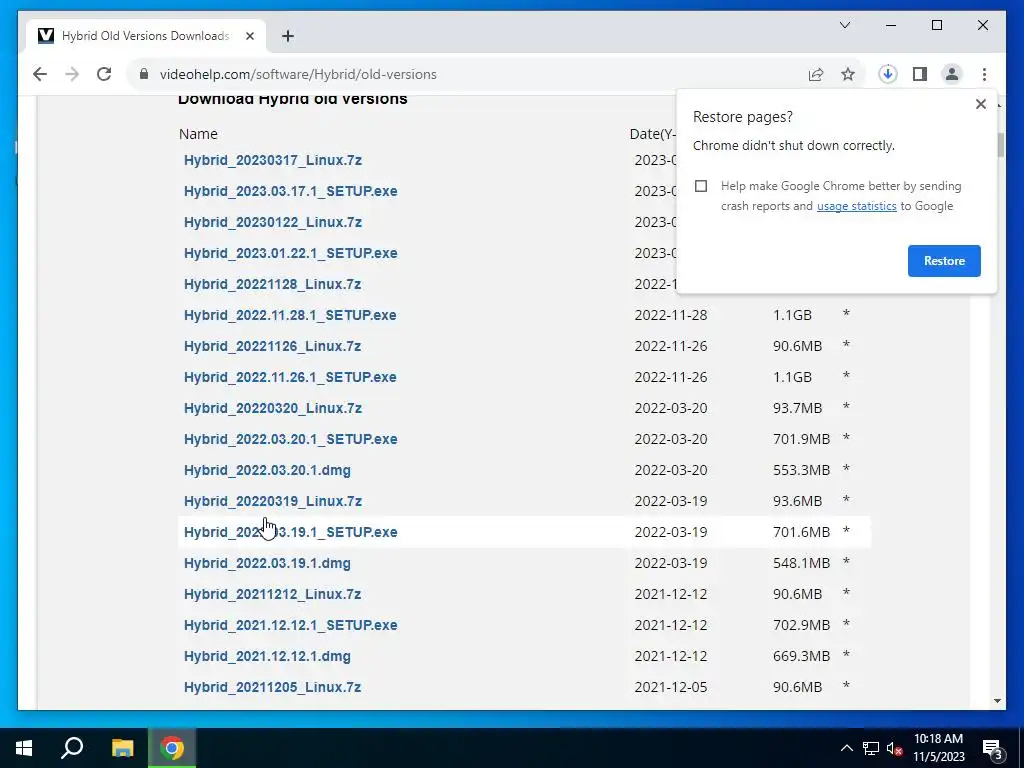Reload the page with the refresh icon

click(x=104, y=74)
